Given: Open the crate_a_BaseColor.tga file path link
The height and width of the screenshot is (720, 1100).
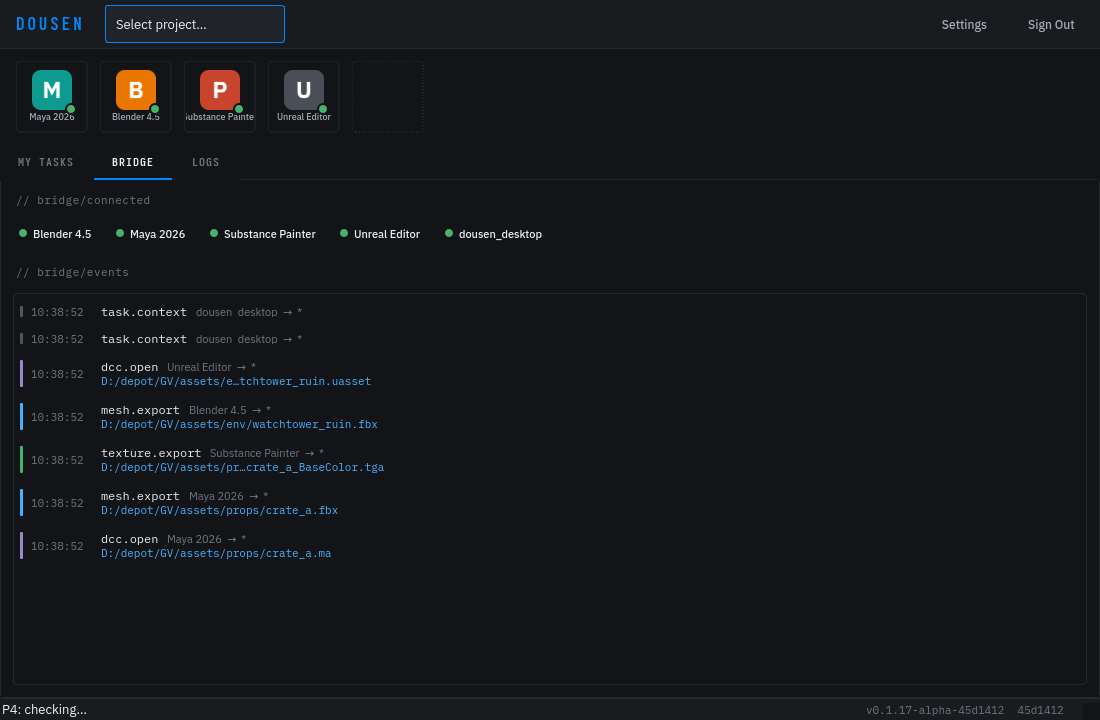Looking at the screenshot, I should coord(242,467).
